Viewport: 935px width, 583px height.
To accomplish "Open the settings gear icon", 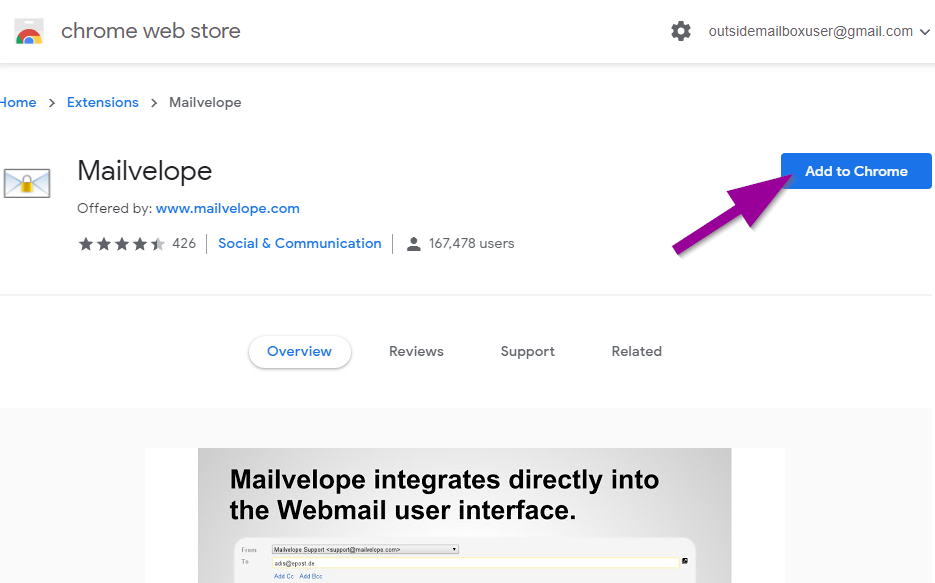I will pos(681,31).
